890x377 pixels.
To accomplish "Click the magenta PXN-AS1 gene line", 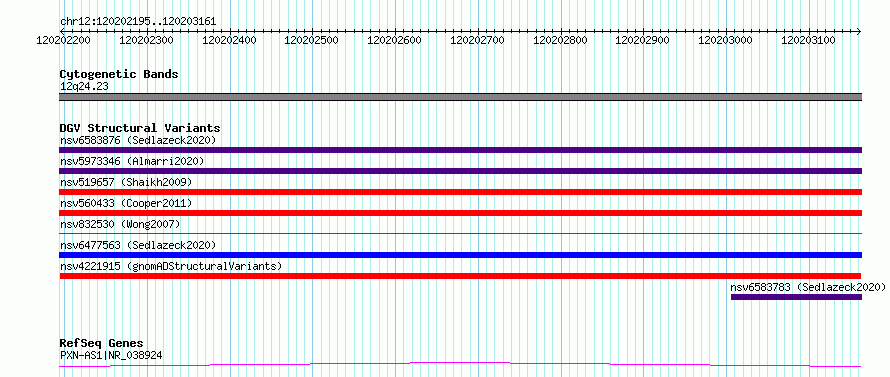I will [460, 365].
